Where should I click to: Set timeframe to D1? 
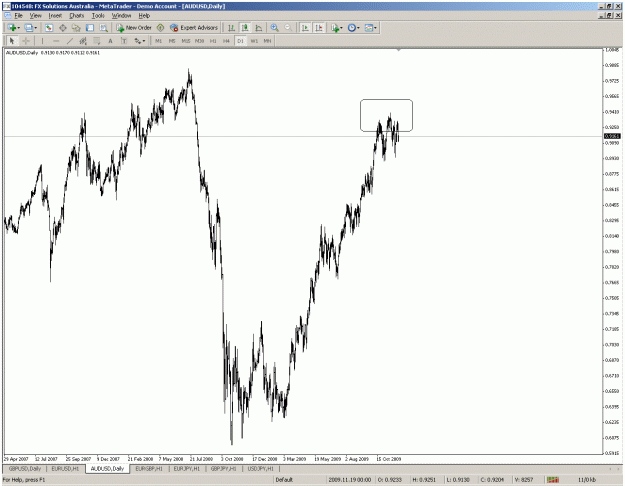pos(240,41)
